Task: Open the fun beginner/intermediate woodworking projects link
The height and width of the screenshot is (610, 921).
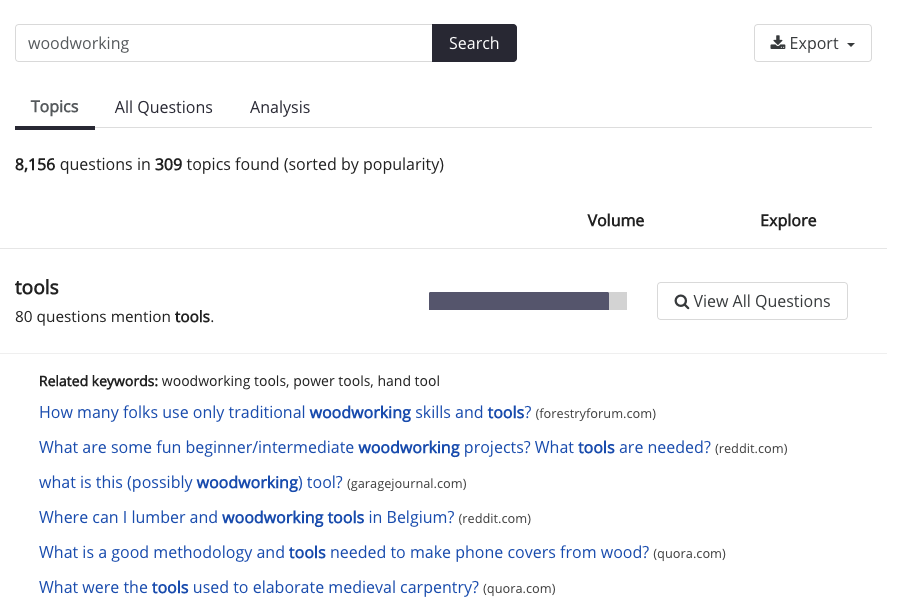Action: 374,447
